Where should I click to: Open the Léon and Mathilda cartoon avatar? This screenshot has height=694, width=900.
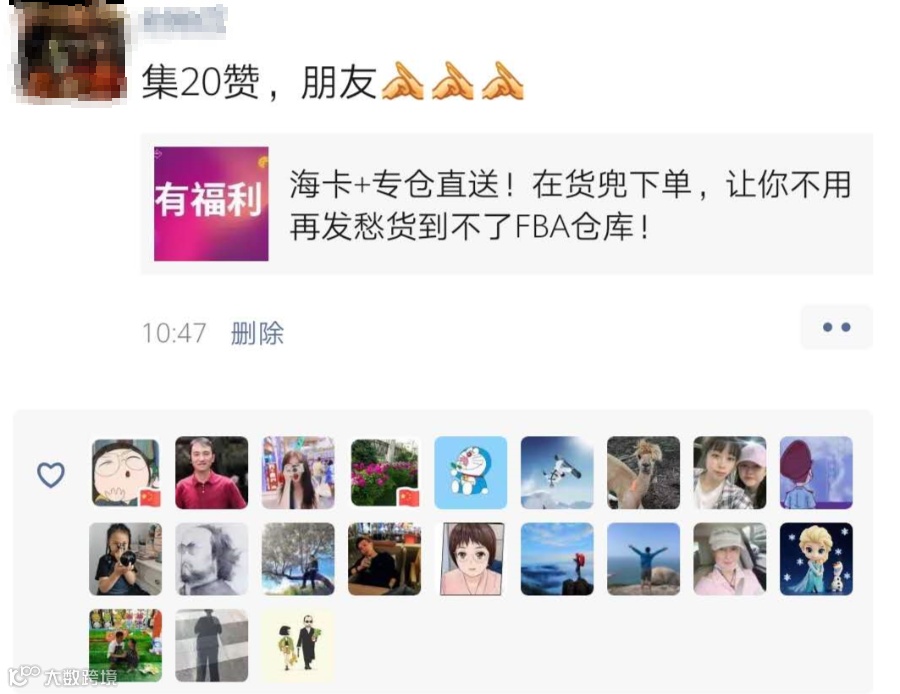coord(298,645)
